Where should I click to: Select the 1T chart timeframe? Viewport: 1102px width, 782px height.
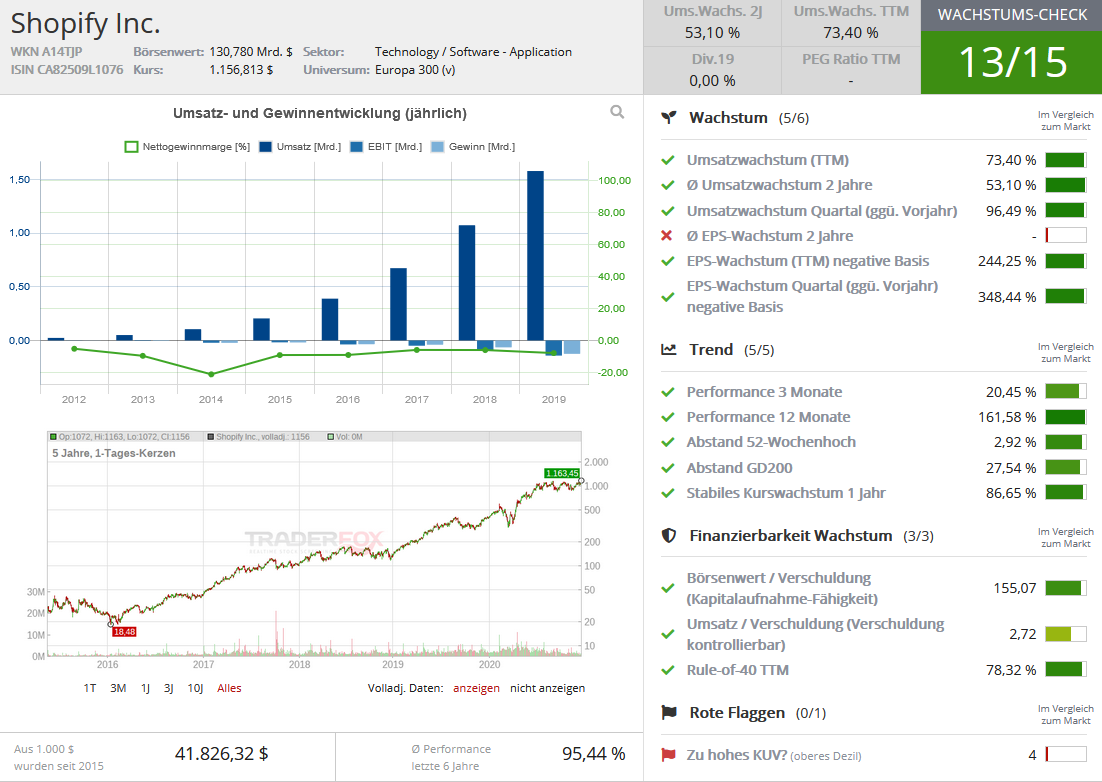[x=90, y=689]
